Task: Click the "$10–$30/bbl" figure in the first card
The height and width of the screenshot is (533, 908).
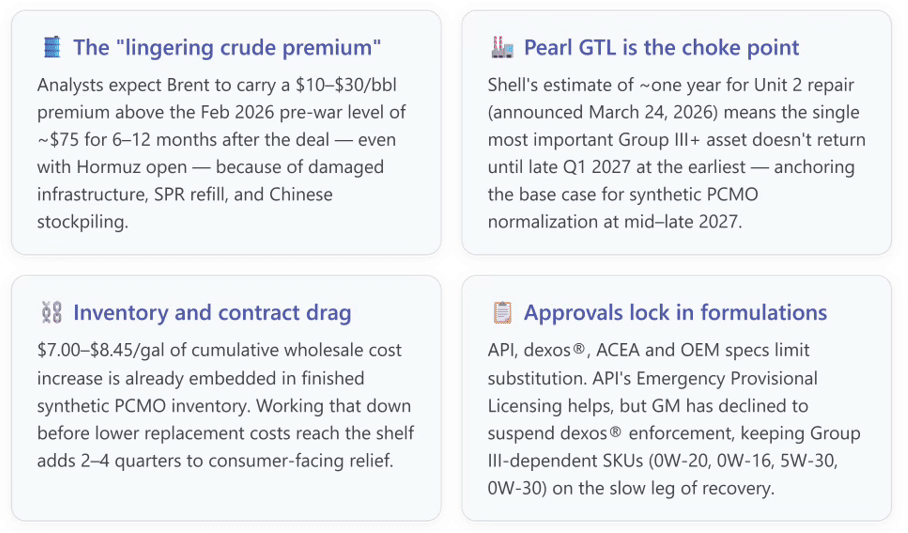Action: (346, 85)
